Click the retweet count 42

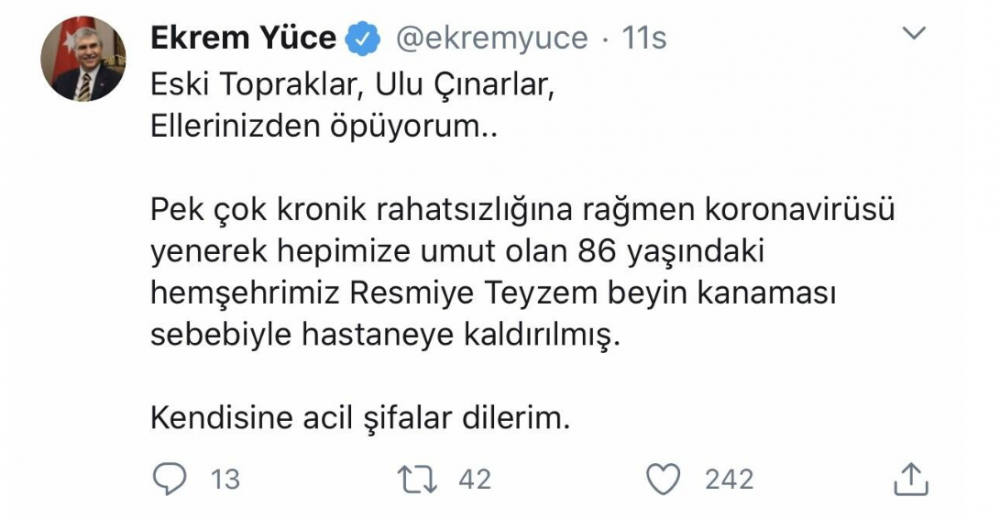[x=475, y=480]
